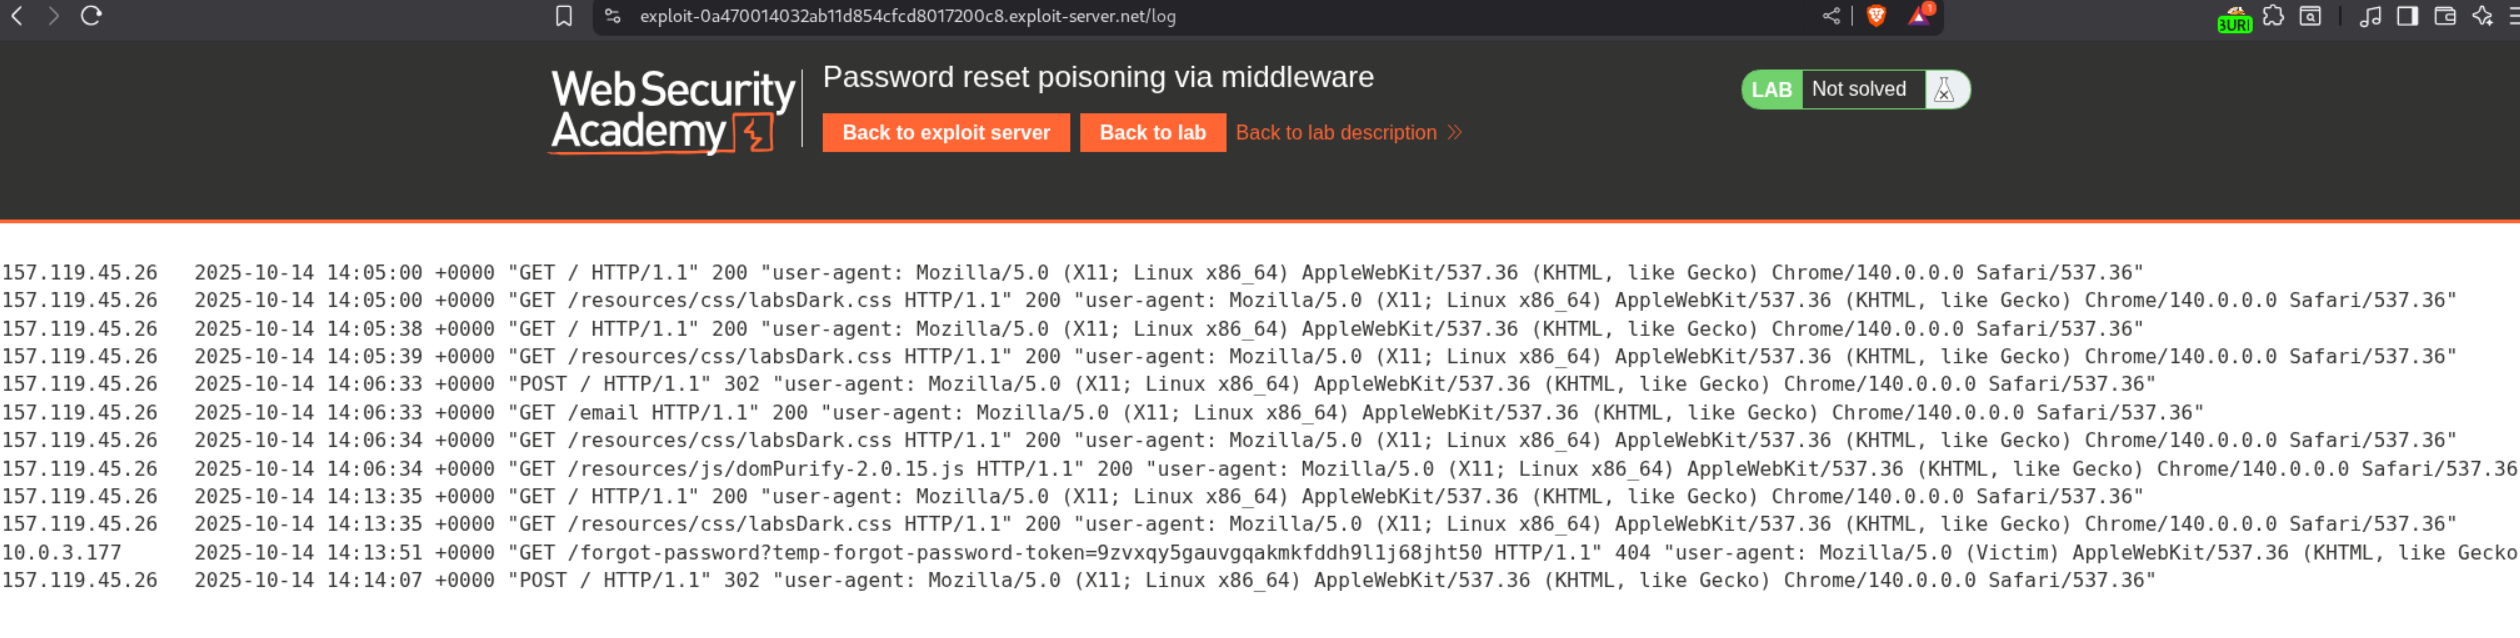Open the Leo AI sparkle icon
Viewport: 2520px width, 638px height.
point(2482,16)
